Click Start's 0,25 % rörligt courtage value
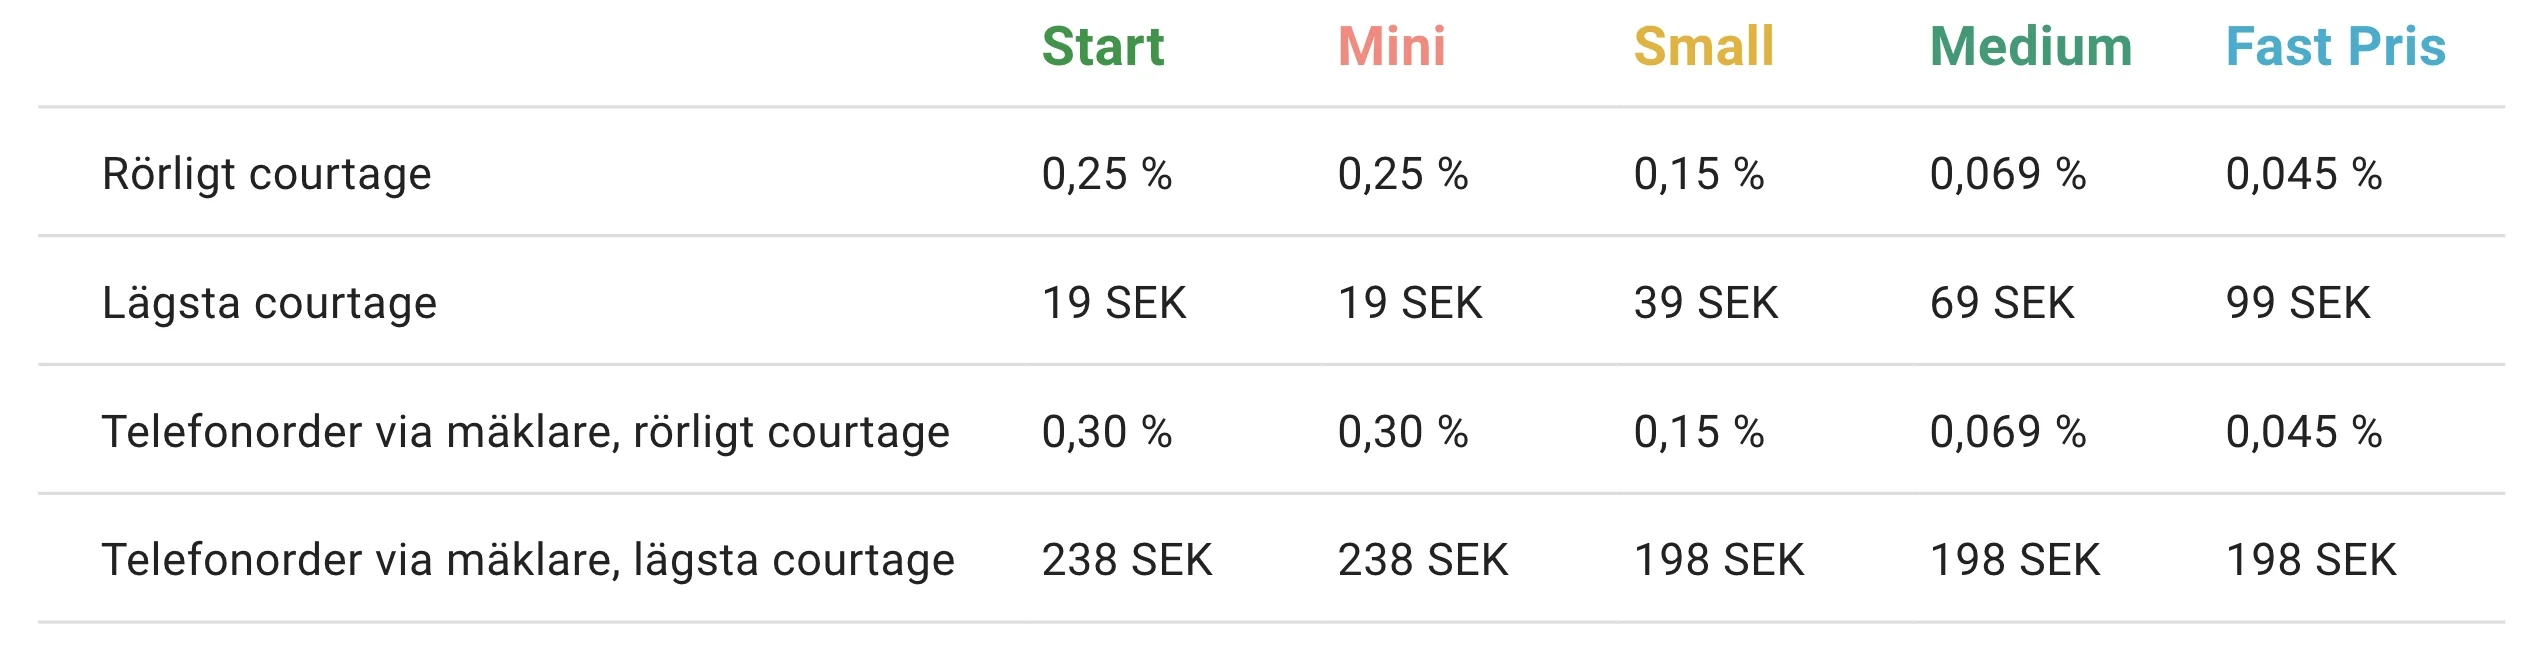The width and height of the screenshot is (2540, 650). (x=1106, y=174)
